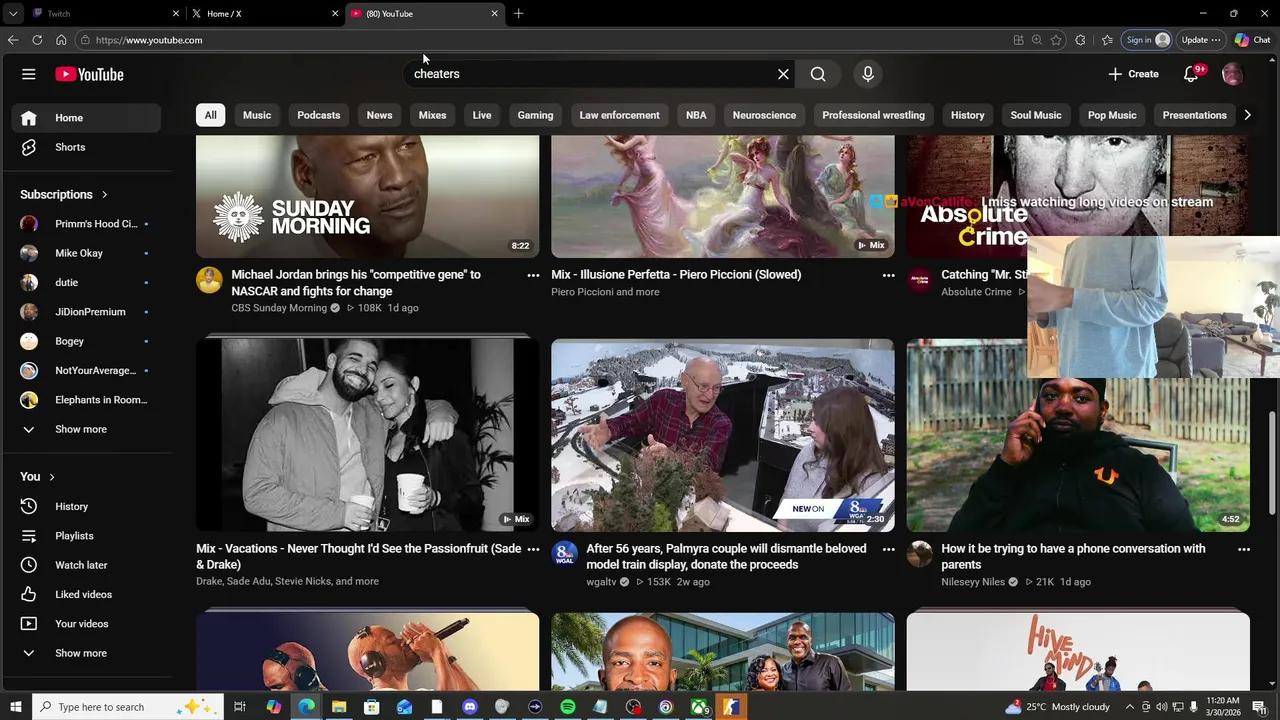Open Liked videos in the sidebar
1280x720 pixels.
point(86,594)
